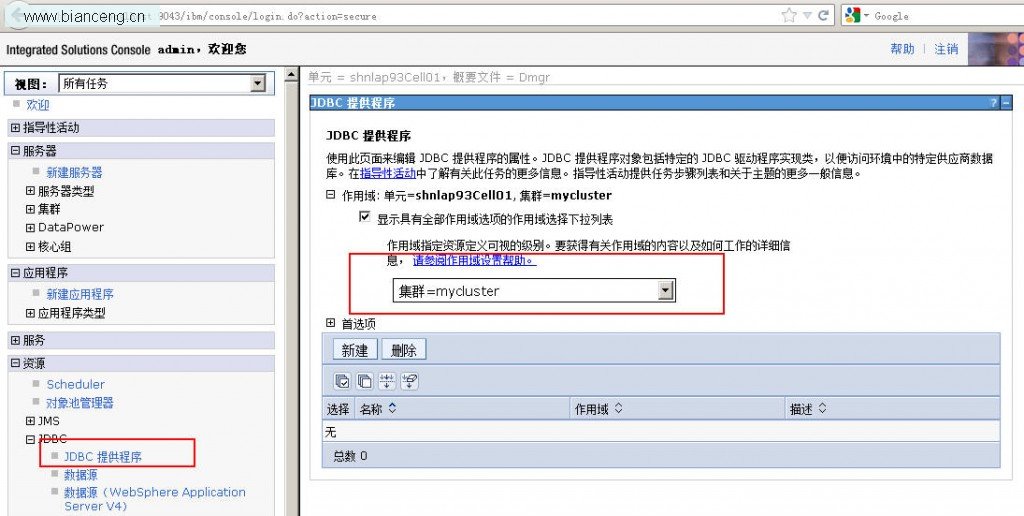The width and height of the screenshot is (1024, 516).
Task: Click the browser bookmark star icon
Action: 789,15
